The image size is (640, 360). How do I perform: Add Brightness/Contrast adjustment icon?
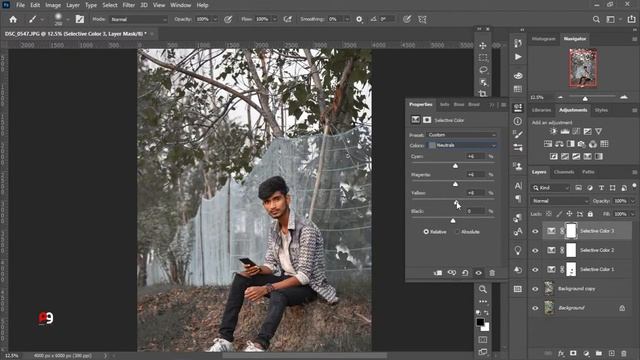click(x=553, y=131)
